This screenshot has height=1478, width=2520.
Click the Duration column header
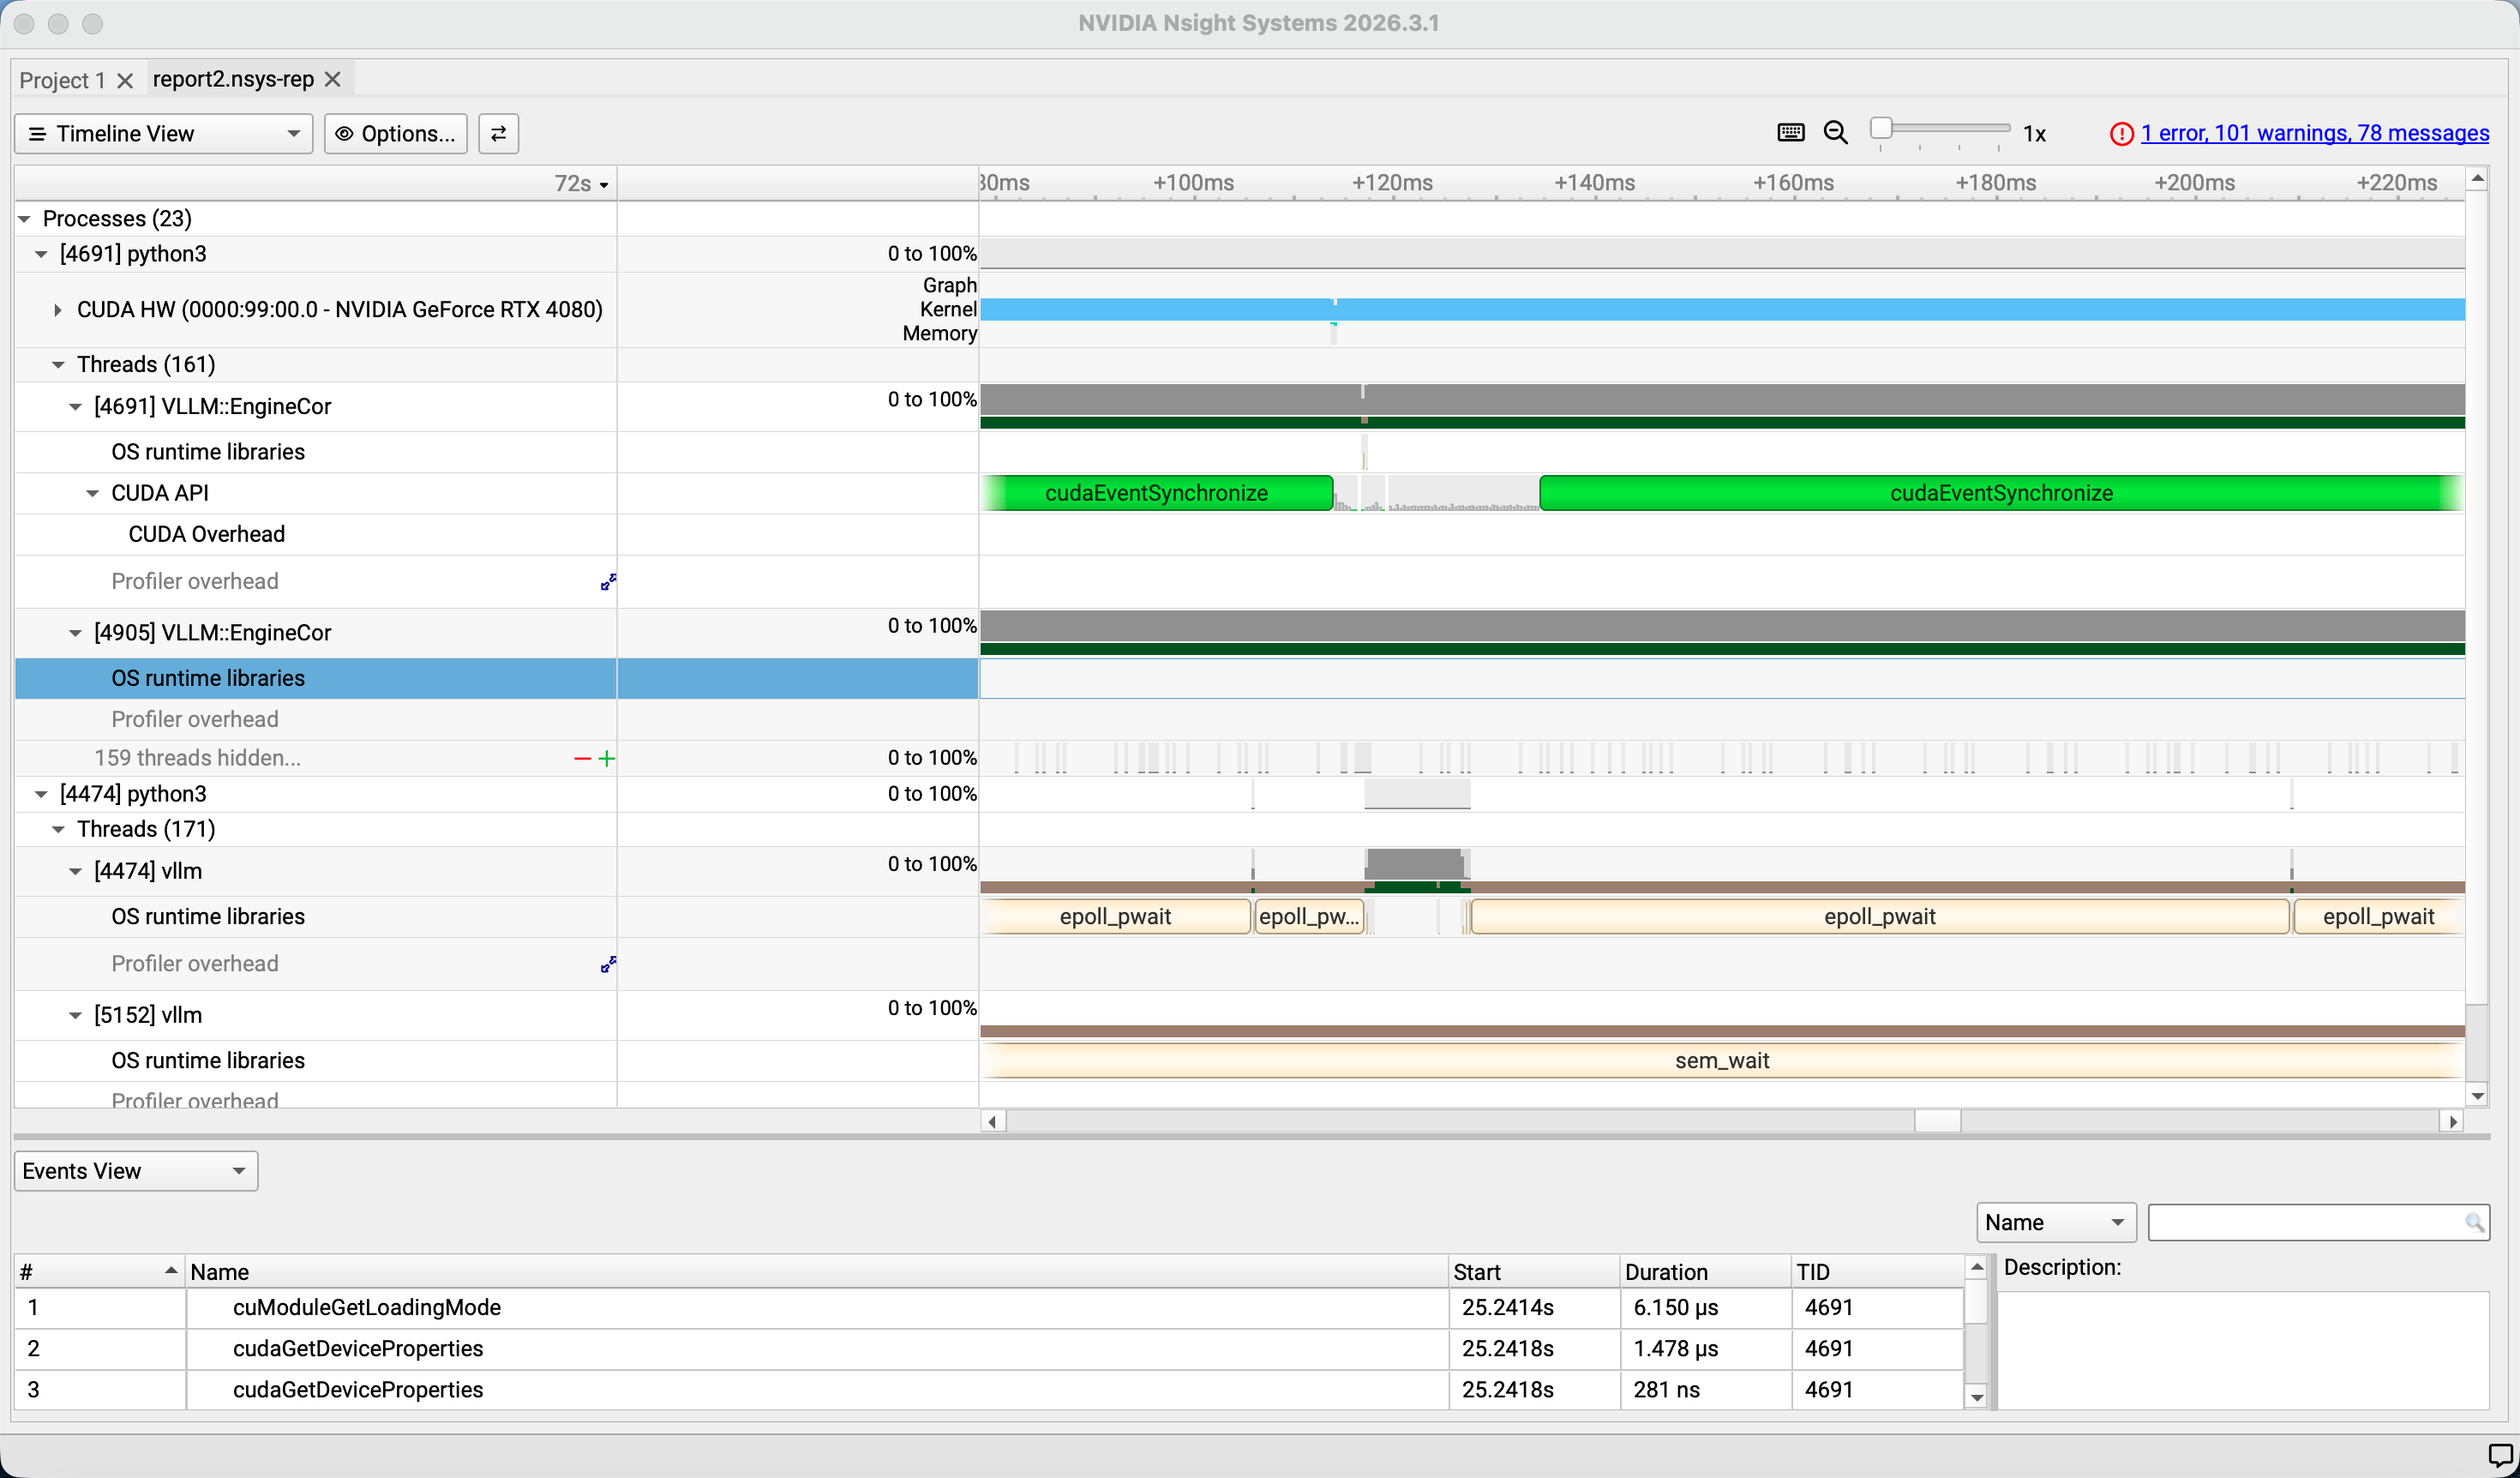click(x=1705, y=1271)
